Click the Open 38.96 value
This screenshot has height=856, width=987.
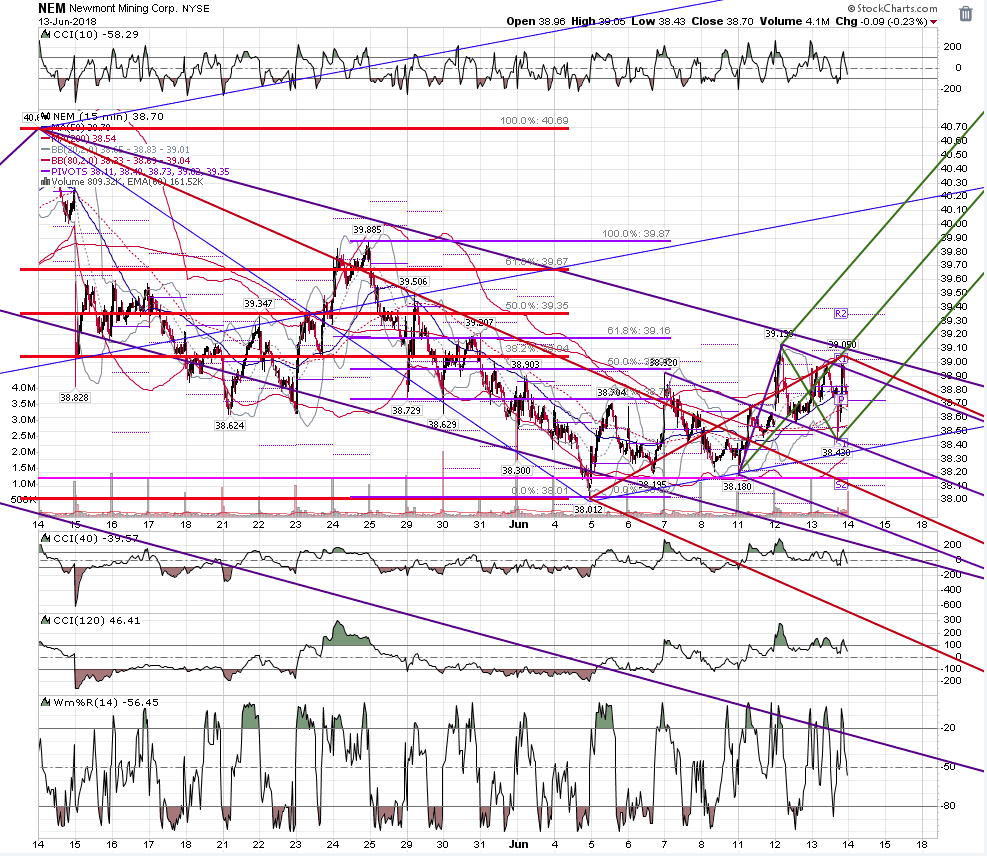click(x=536, y=21)
